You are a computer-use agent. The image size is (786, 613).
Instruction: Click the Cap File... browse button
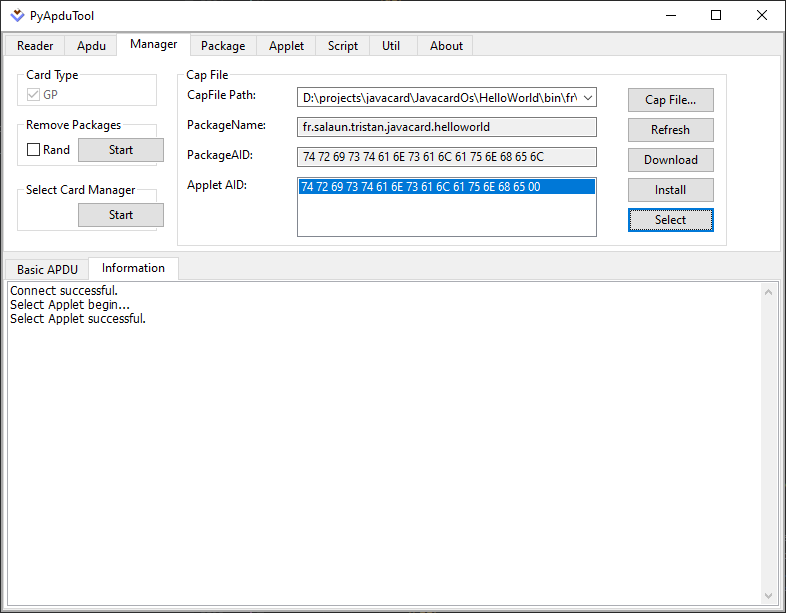click(x=670, y=100)
